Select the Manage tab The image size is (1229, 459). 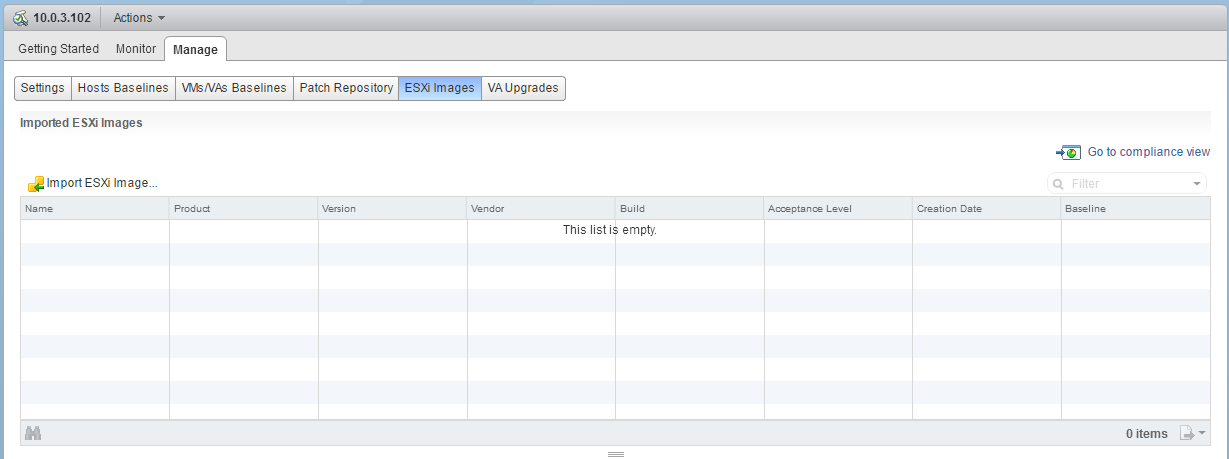(x=195, y=49)
